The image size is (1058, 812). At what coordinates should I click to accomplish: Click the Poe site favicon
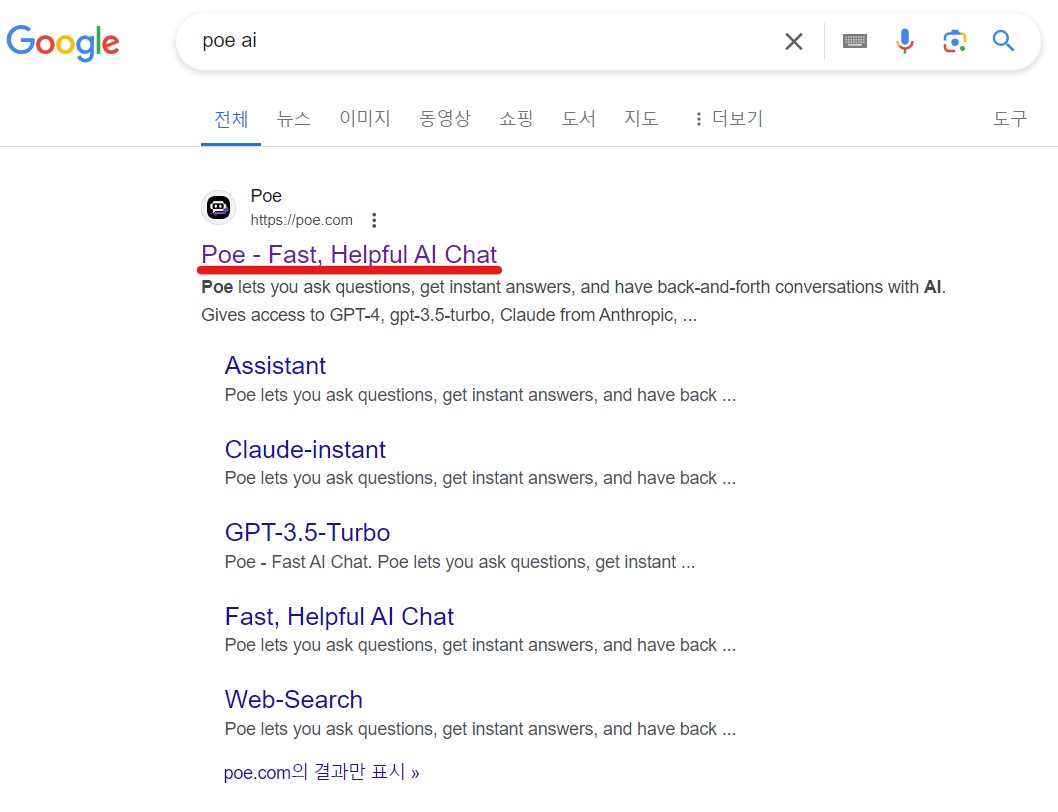[218, 207]
